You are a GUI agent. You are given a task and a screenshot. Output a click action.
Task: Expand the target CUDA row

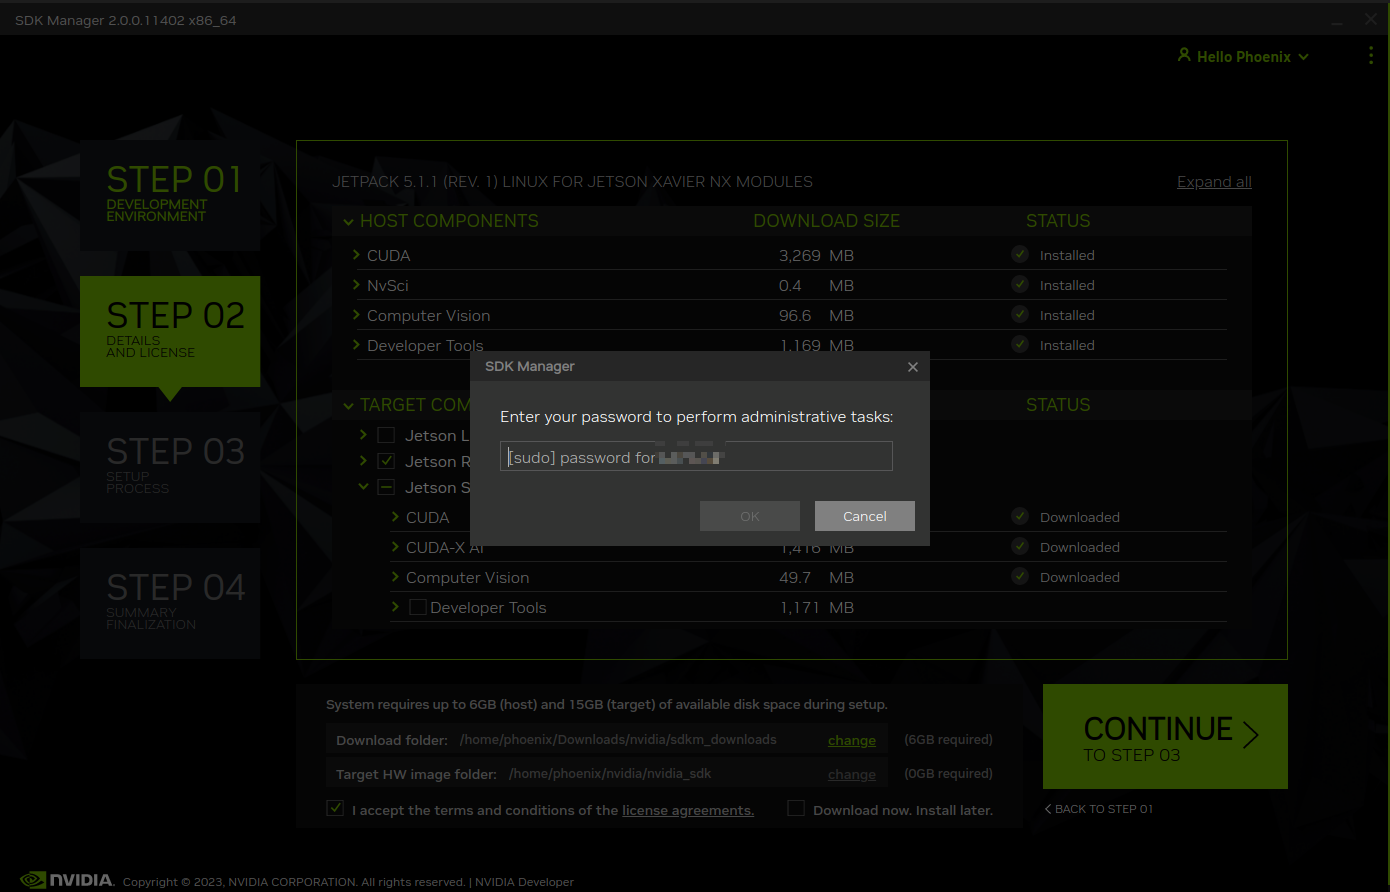click(x=396, y=517)
